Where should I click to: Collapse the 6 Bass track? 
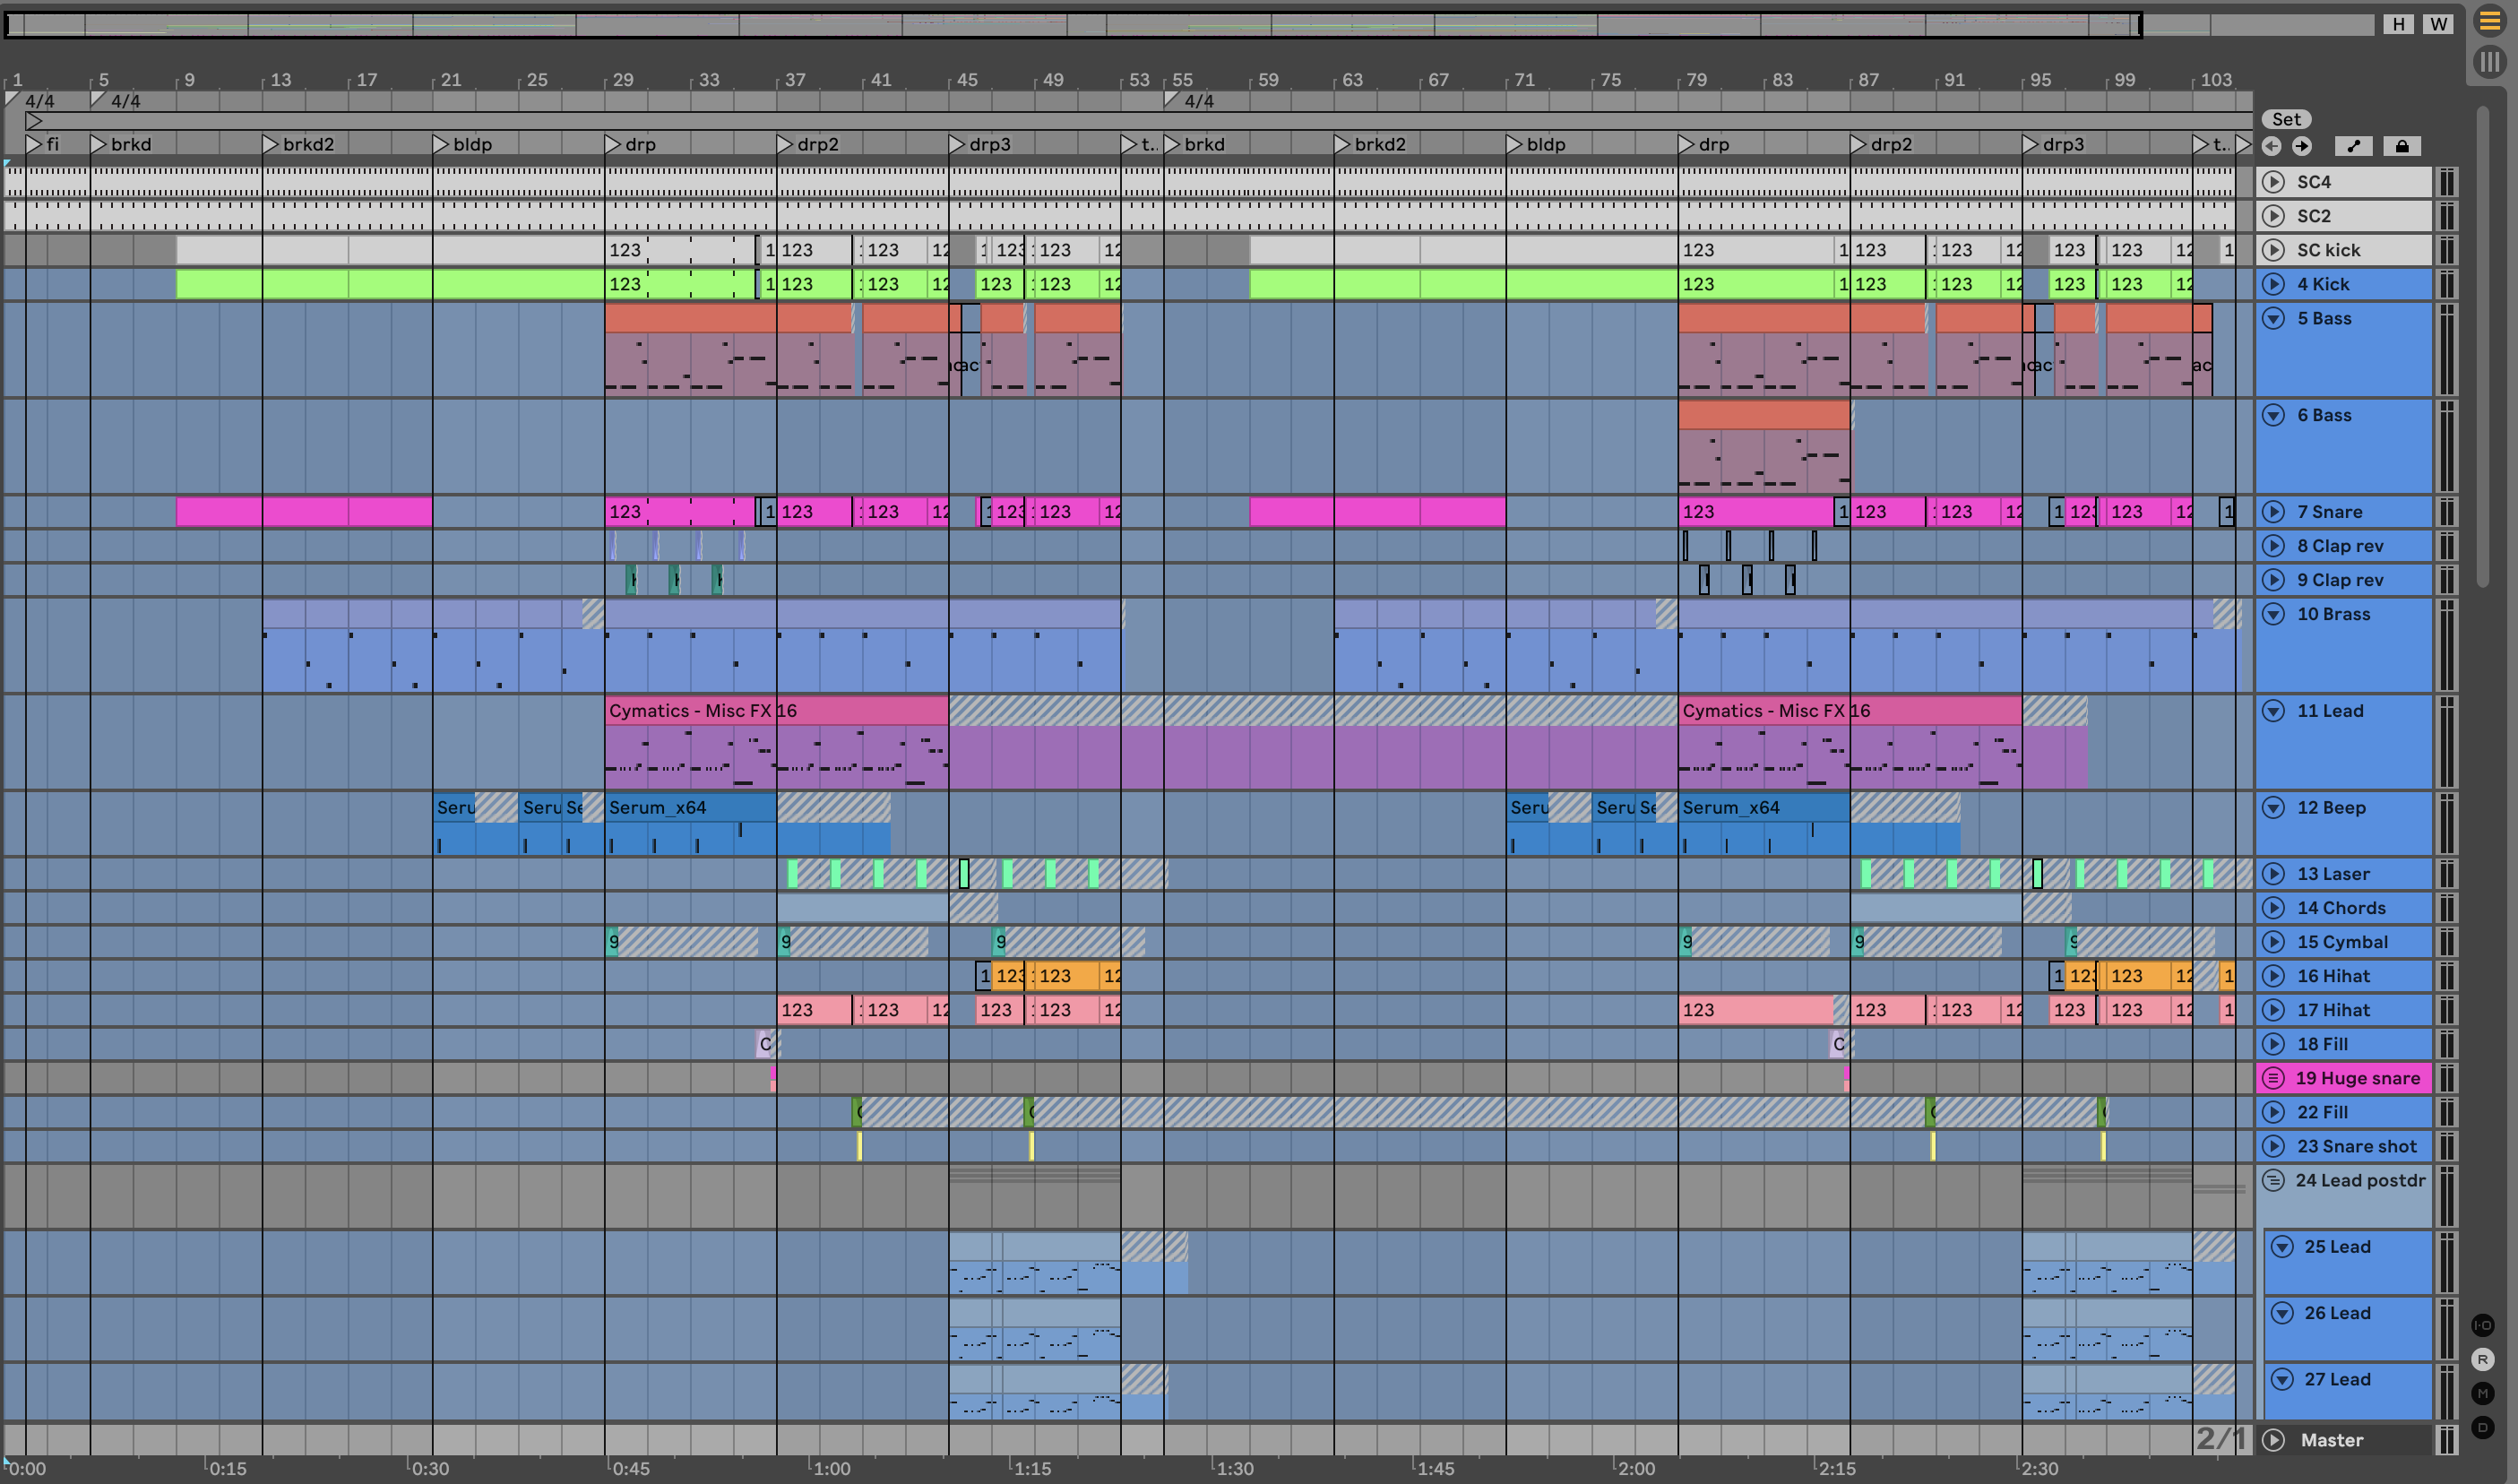pyautogui.click(x=2273, y=415)
